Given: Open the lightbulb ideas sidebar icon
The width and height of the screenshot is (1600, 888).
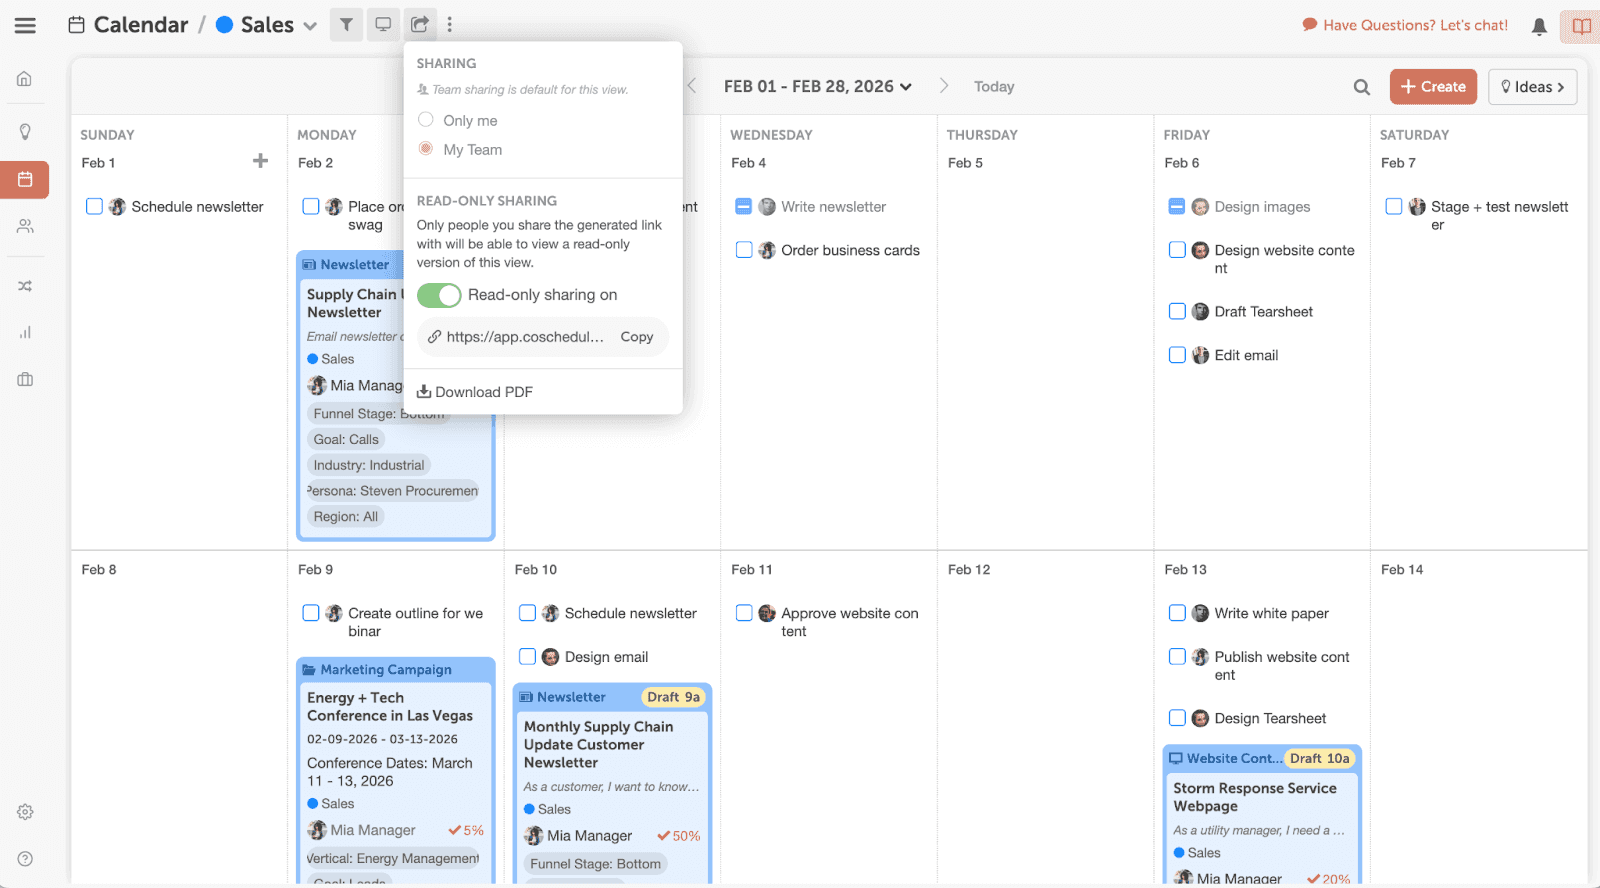Looking at the screenshot, I should (x=25, y=132).
